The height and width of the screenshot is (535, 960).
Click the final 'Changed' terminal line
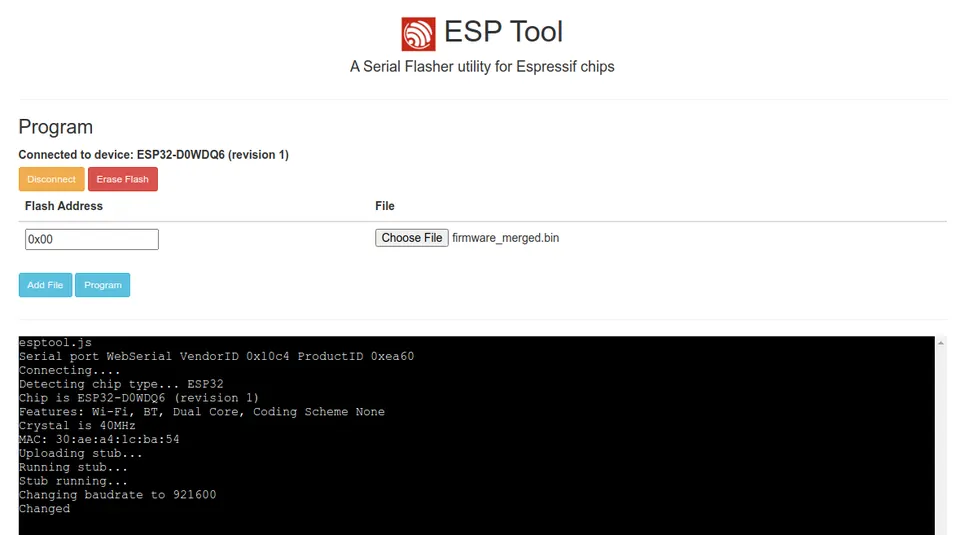pyautogui.click(x=45, y=509)
